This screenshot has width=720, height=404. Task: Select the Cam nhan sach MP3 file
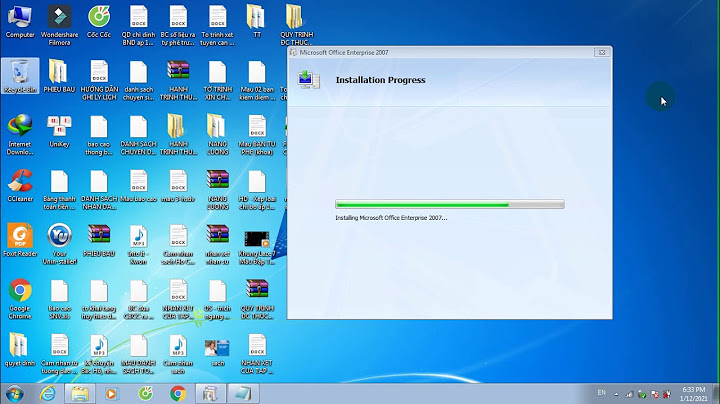[x=178, y=354]
